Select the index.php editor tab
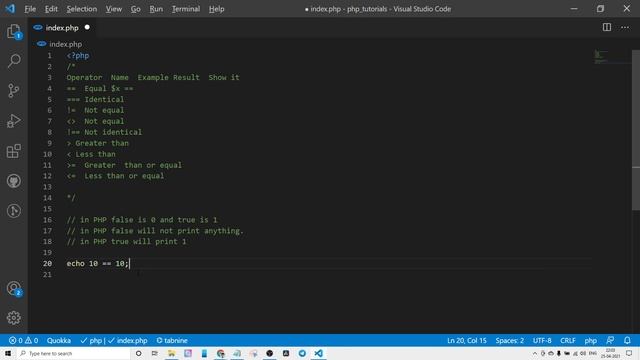 62,27
